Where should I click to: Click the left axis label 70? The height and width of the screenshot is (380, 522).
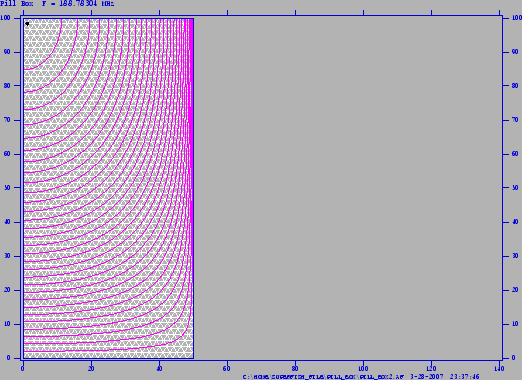click(7, 120)
